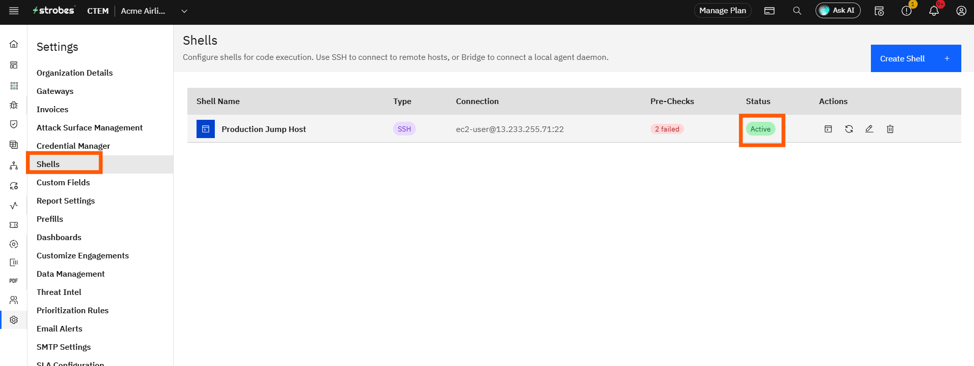Screen dimensions: 974x366
Task: Click the Status column header
Action: (x=758, y=101)
